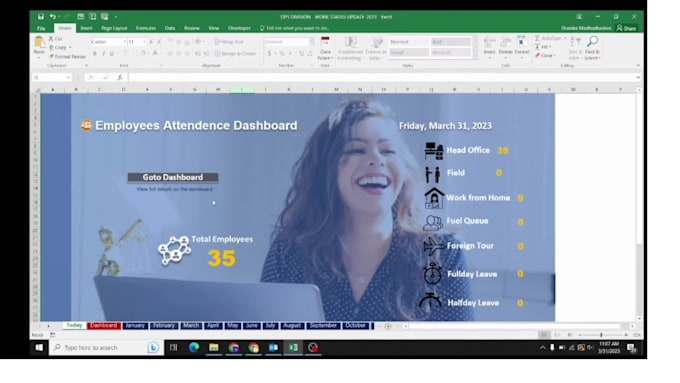680x383 pixels.
Task: Click the Goto Dashboard button
Action: pos(173,177)
